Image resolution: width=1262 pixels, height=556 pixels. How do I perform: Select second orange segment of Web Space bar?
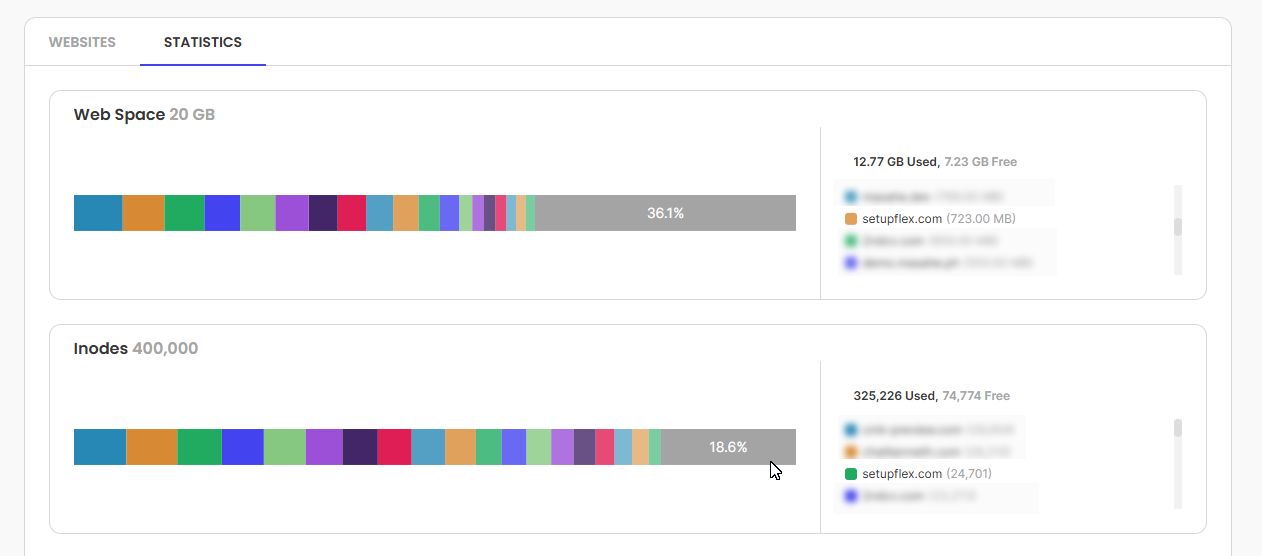(x=143, y=213)
